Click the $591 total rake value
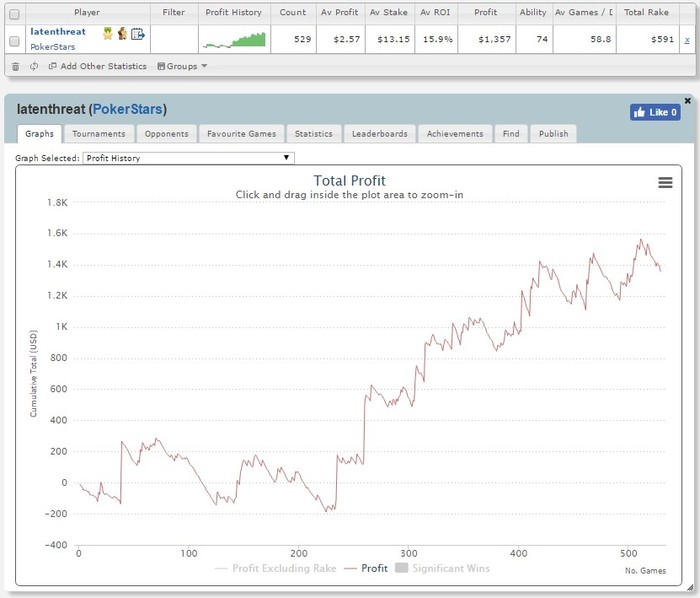 662,39
